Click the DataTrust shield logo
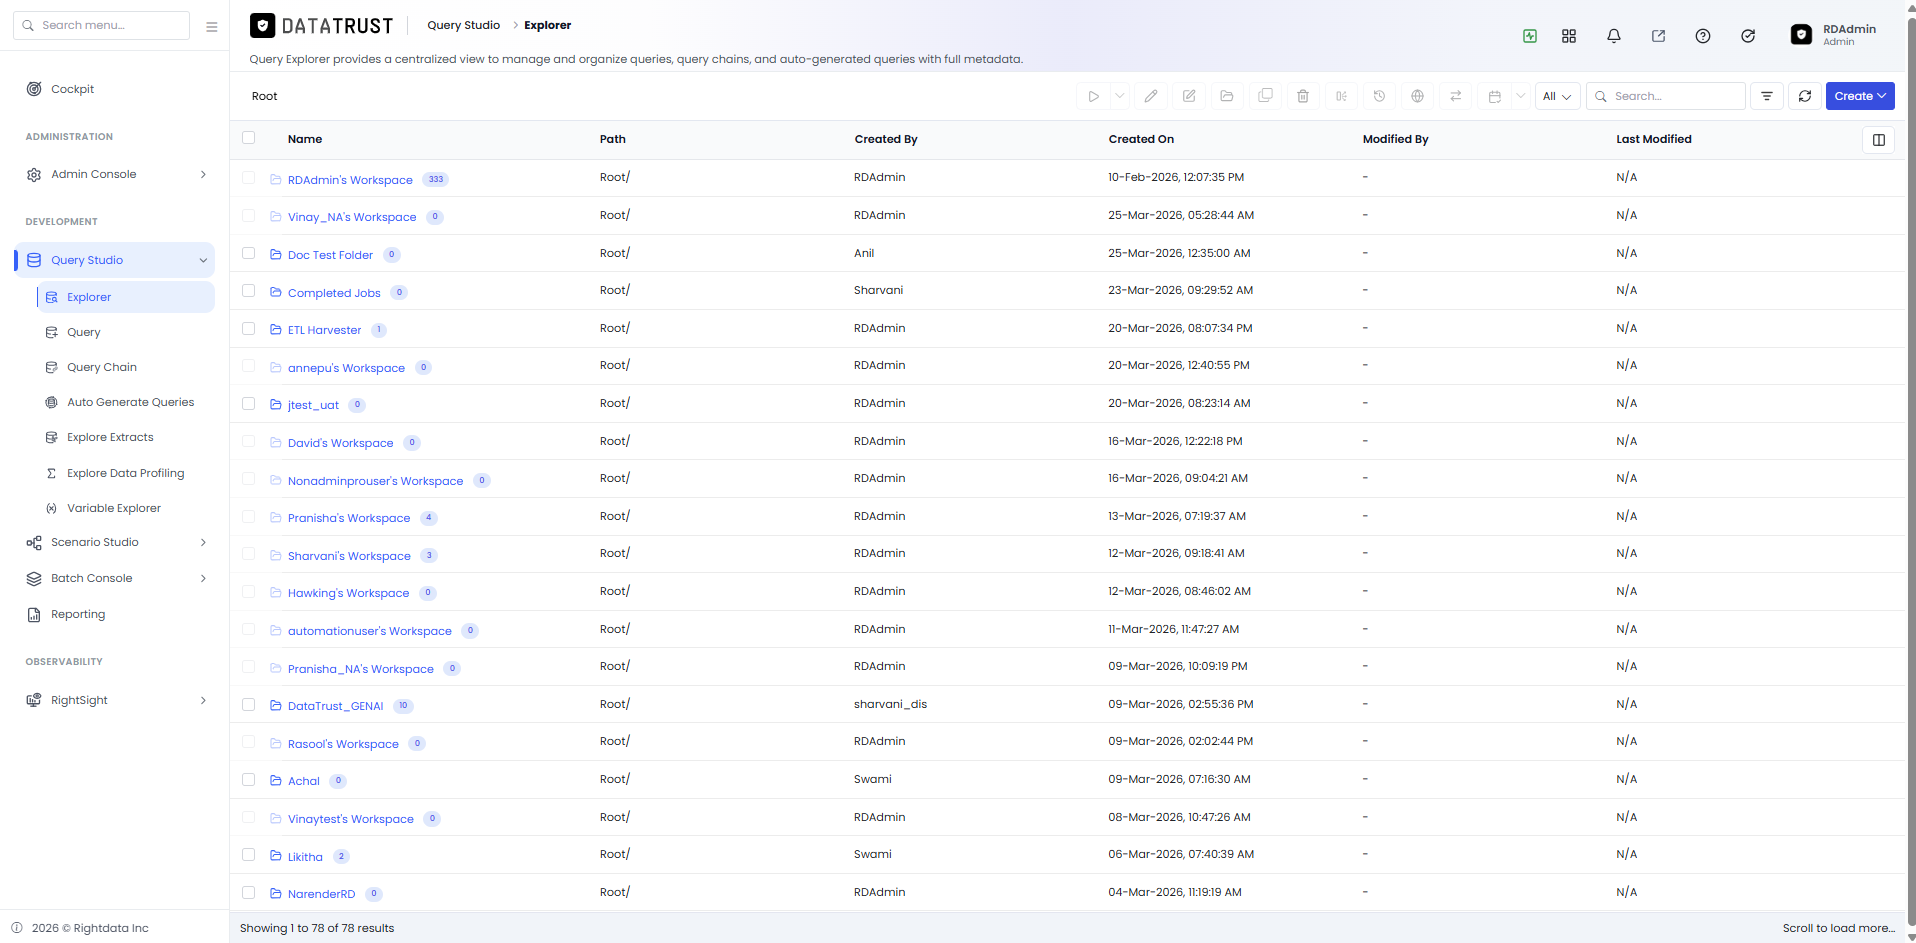Image resolution: width=1916 pixels, height=943 pixels. pos(262,25)
